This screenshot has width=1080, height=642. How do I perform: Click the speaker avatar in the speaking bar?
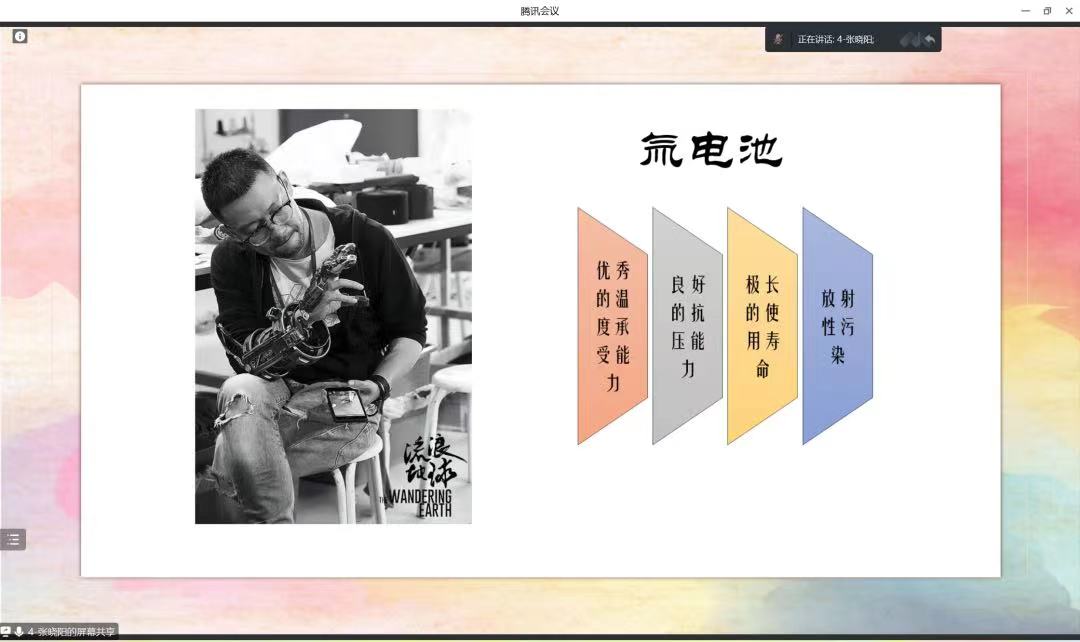coord(779,39)
